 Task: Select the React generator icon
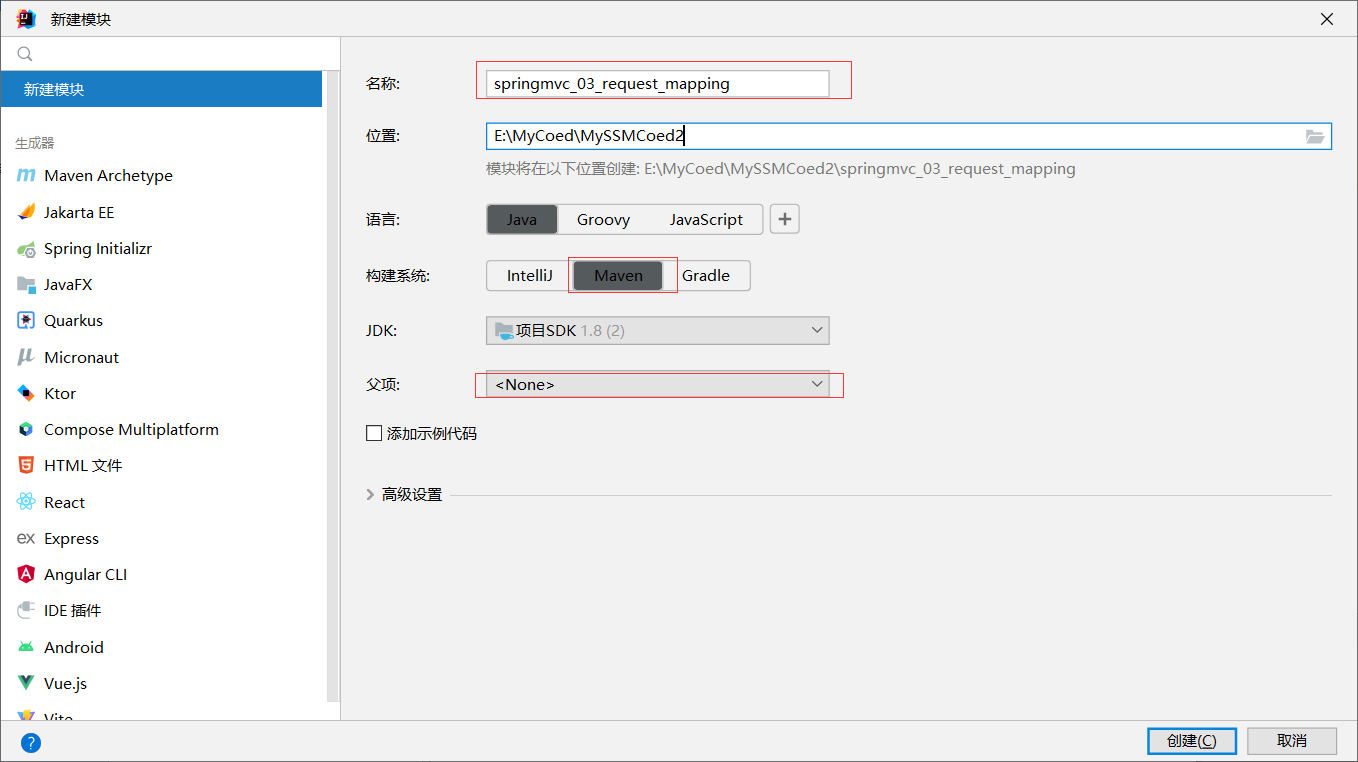pos(26,502)
